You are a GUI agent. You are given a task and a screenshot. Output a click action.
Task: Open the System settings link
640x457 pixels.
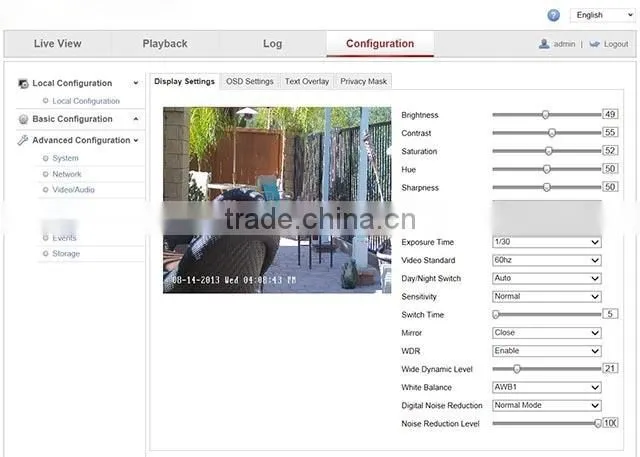65,158
